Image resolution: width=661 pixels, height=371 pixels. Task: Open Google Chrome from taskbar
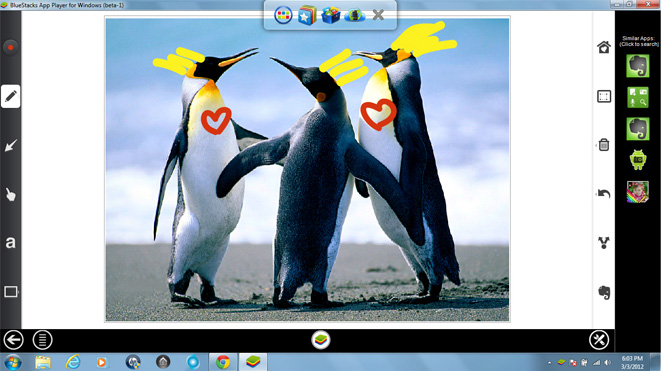coord(223,362)
